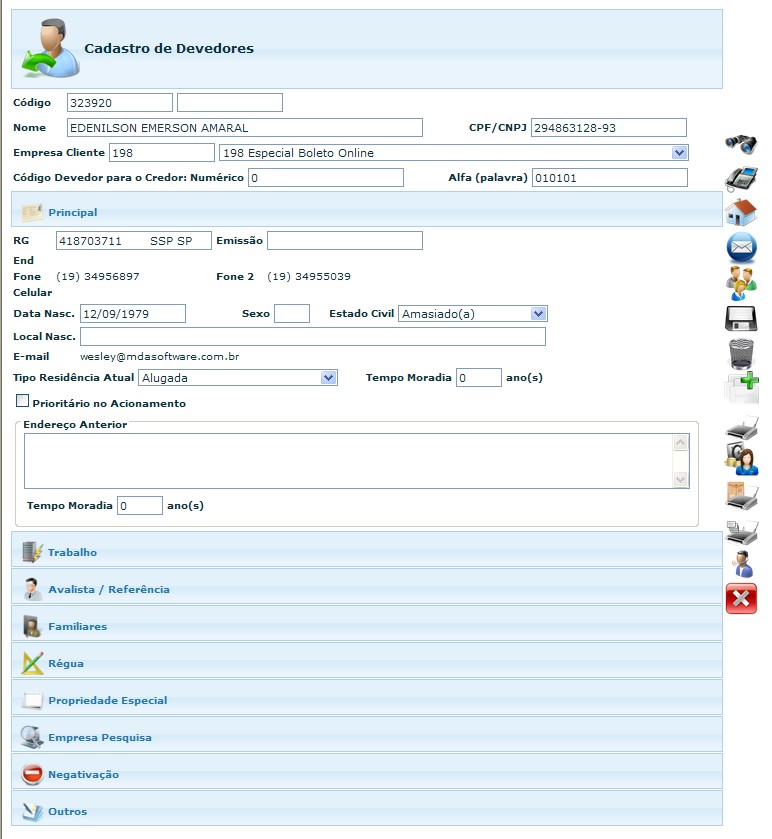Click the Principal section card icon
Screen dimensions: 772x839
pyautogui.click(x=32, y=212)
